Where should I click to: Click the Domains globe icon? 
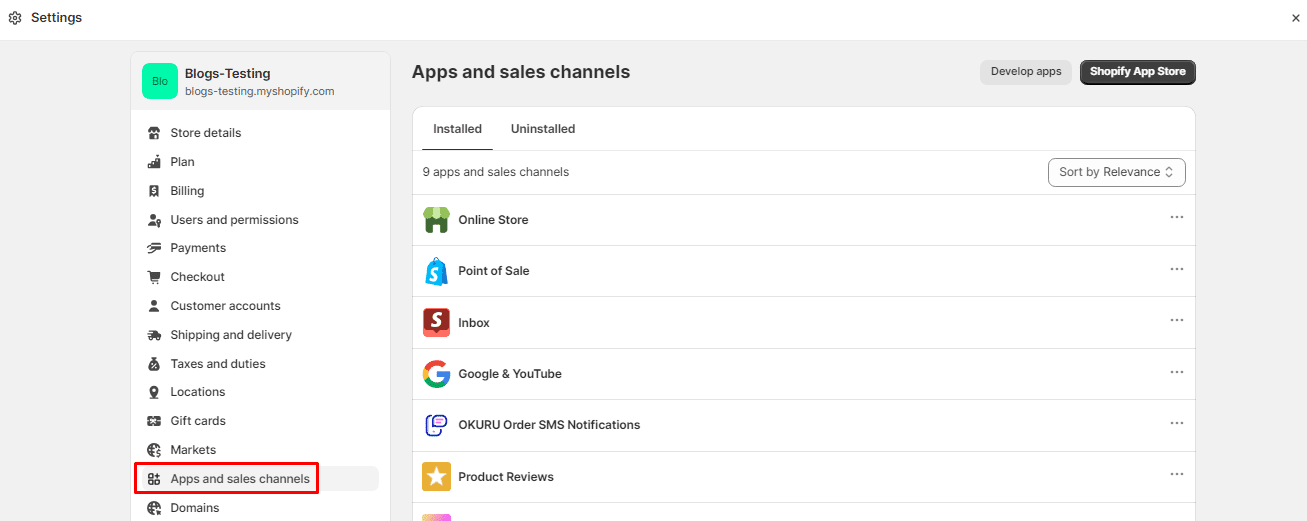(154, 508)
